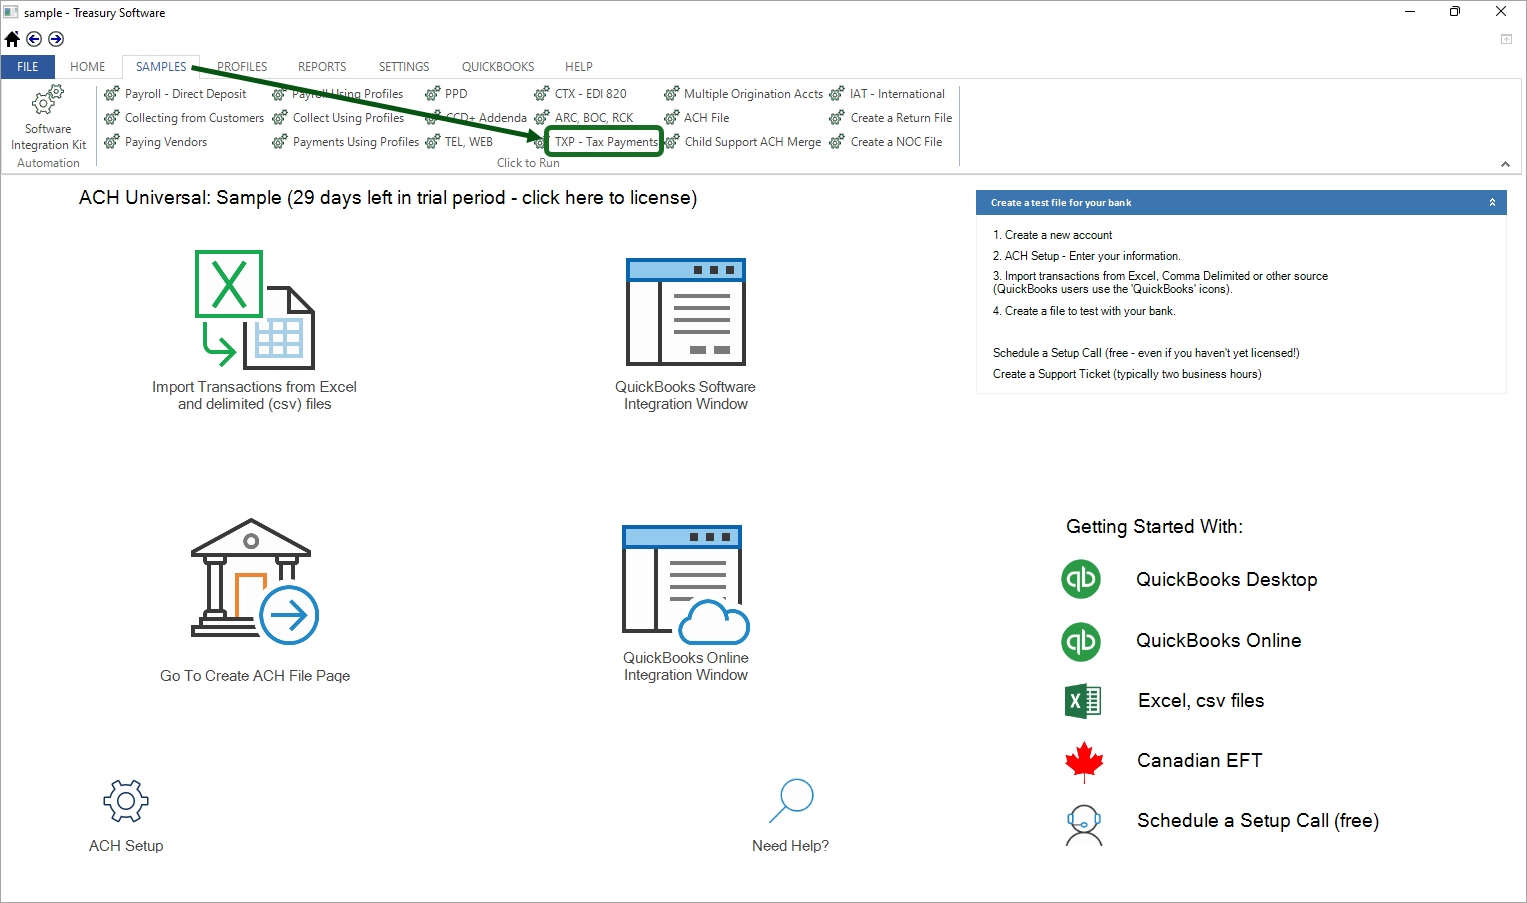Image resolution: width=1527 pixels, height=903 pixels.
Task: Click the Need Help magnifier icon
Action: [x=791, y=802]
